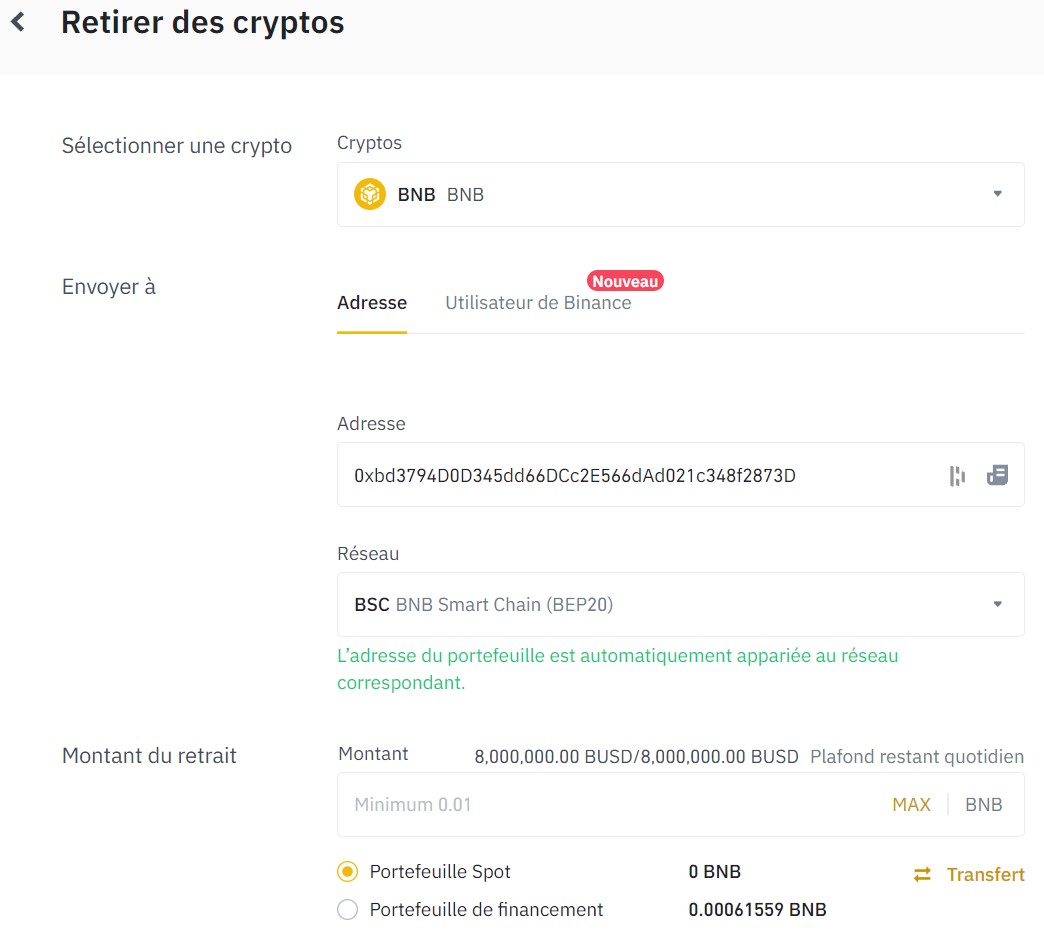The image size is (1044, 939).
Task: Open the BNB Smart Chain network selector
Action: coord(680,604)
